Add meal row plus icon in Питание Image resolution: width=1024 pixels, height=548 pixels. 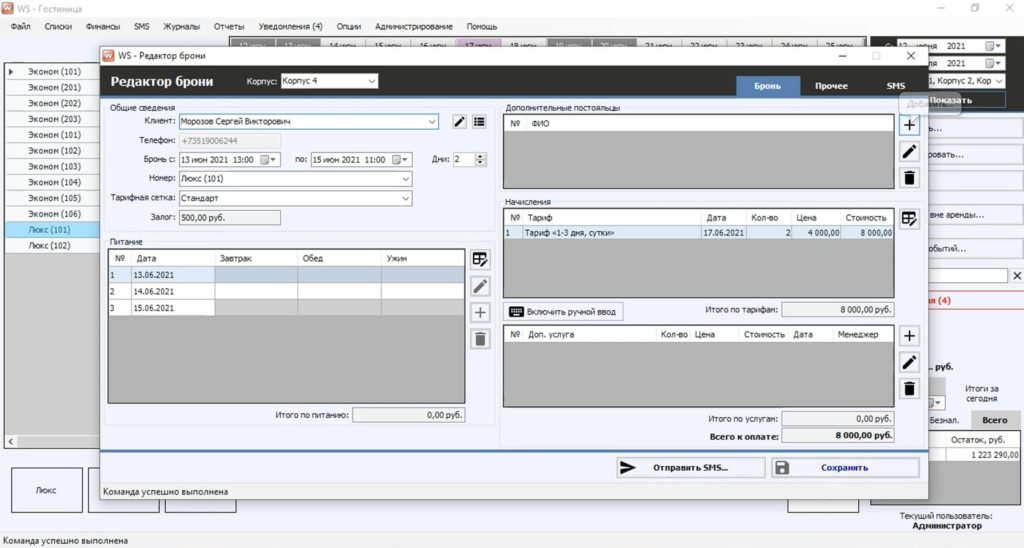[480, 312]
